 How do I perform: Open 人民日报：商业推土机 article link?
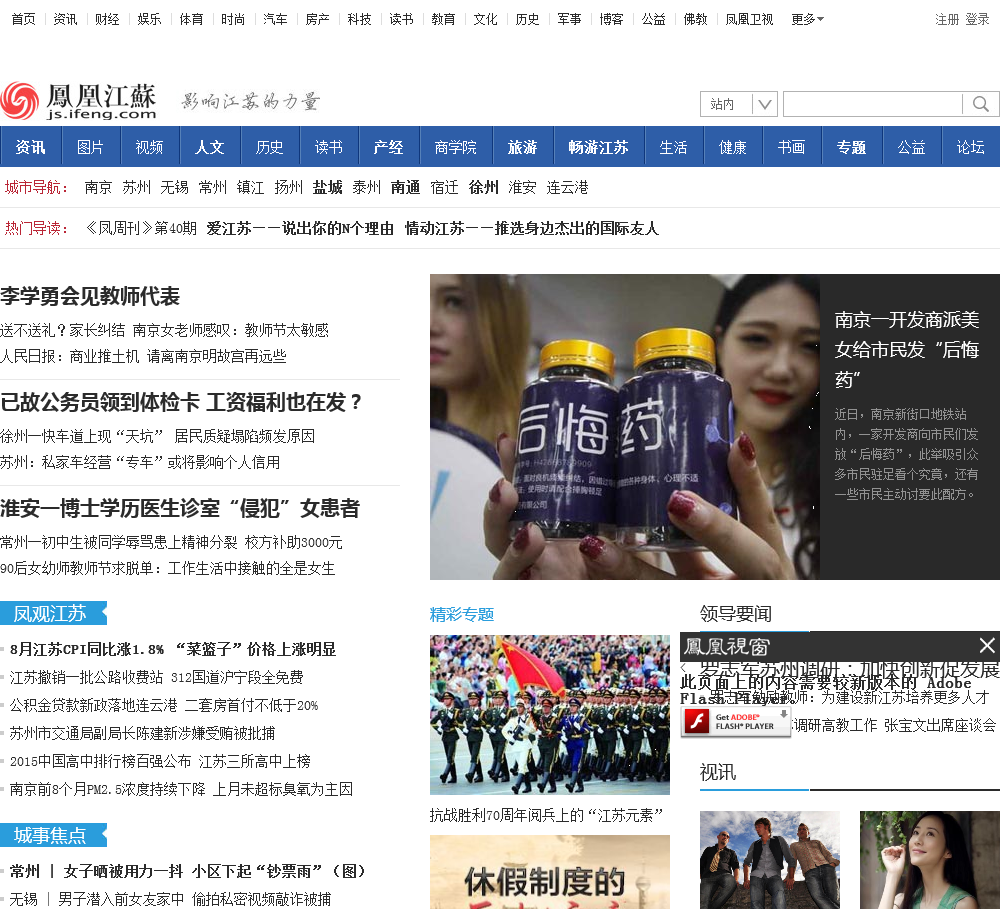pyautogui.click(x=143, y=356)
